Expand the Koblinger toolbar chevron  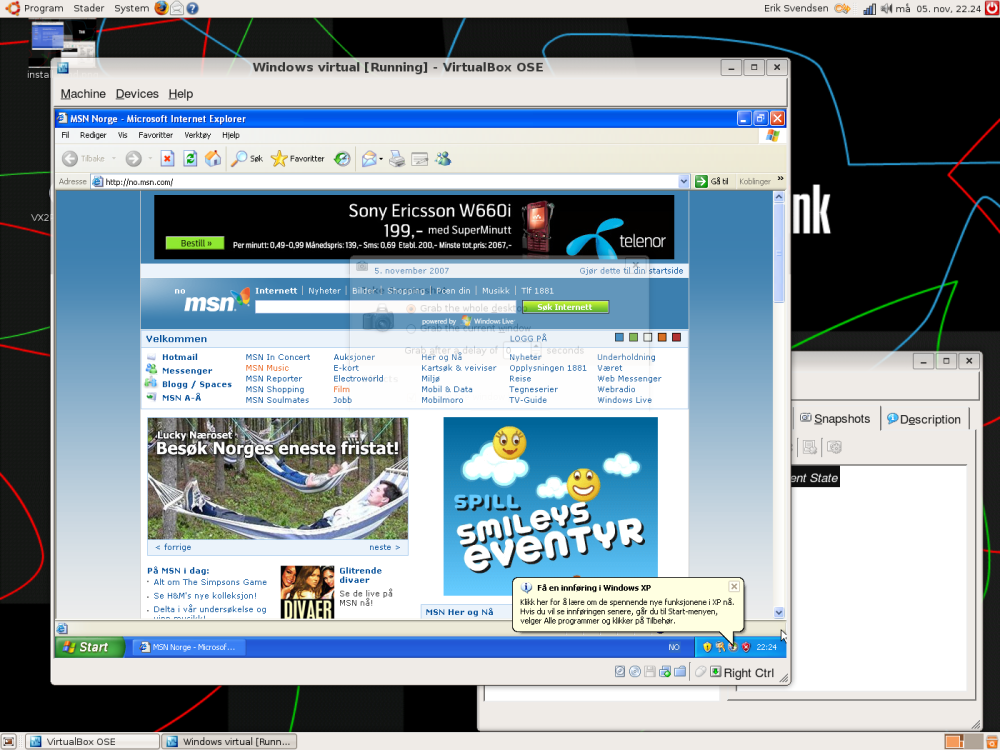pos(780,179)
